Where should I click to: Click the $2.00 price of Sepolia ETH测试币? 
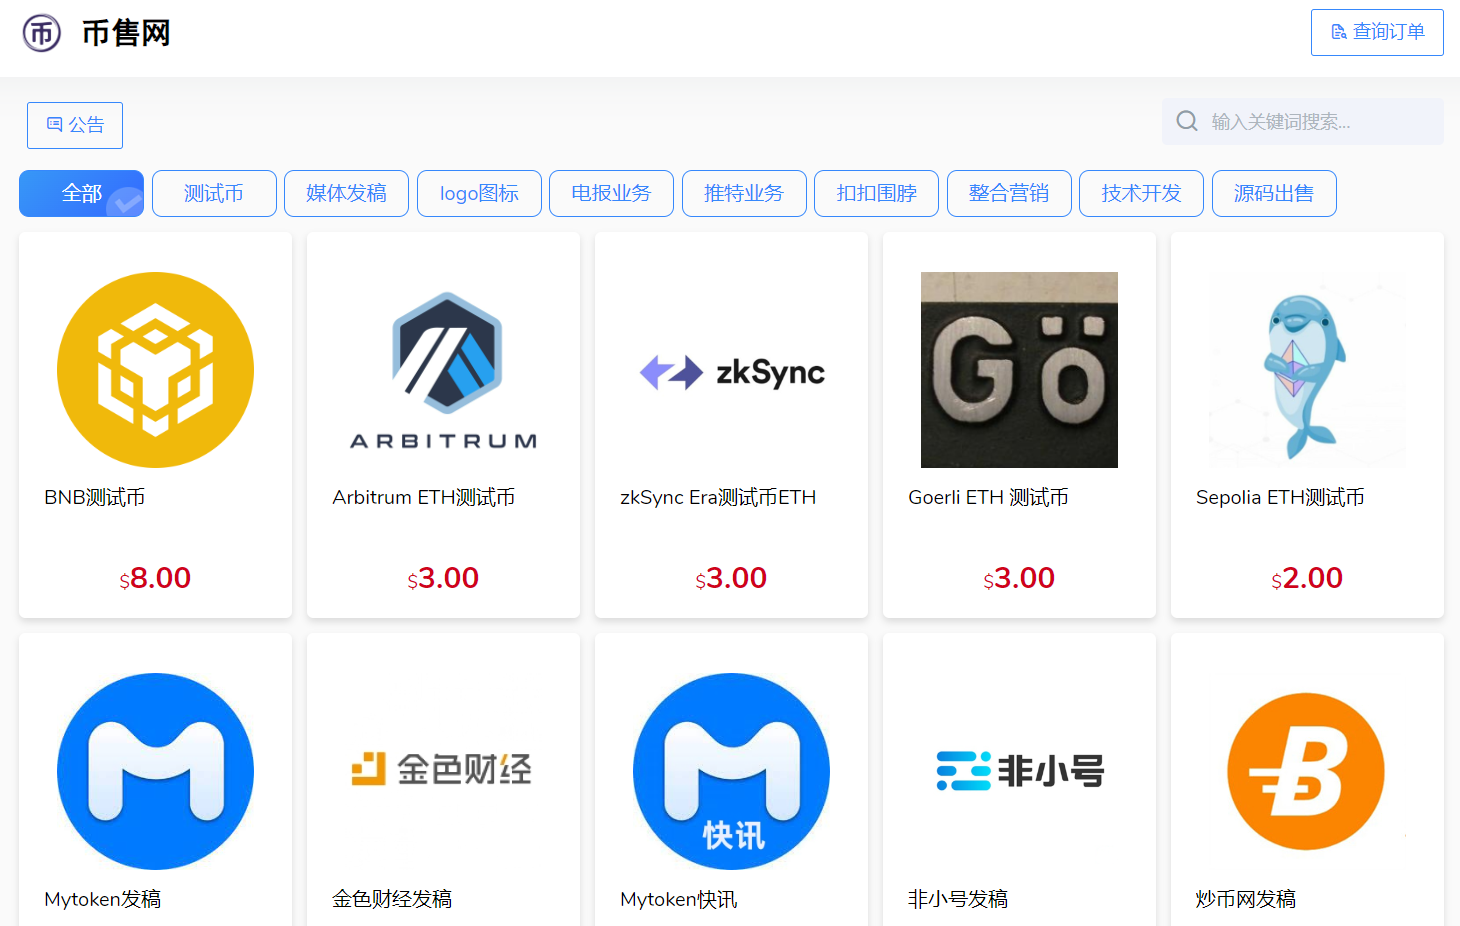click(x=1307, y=578)
